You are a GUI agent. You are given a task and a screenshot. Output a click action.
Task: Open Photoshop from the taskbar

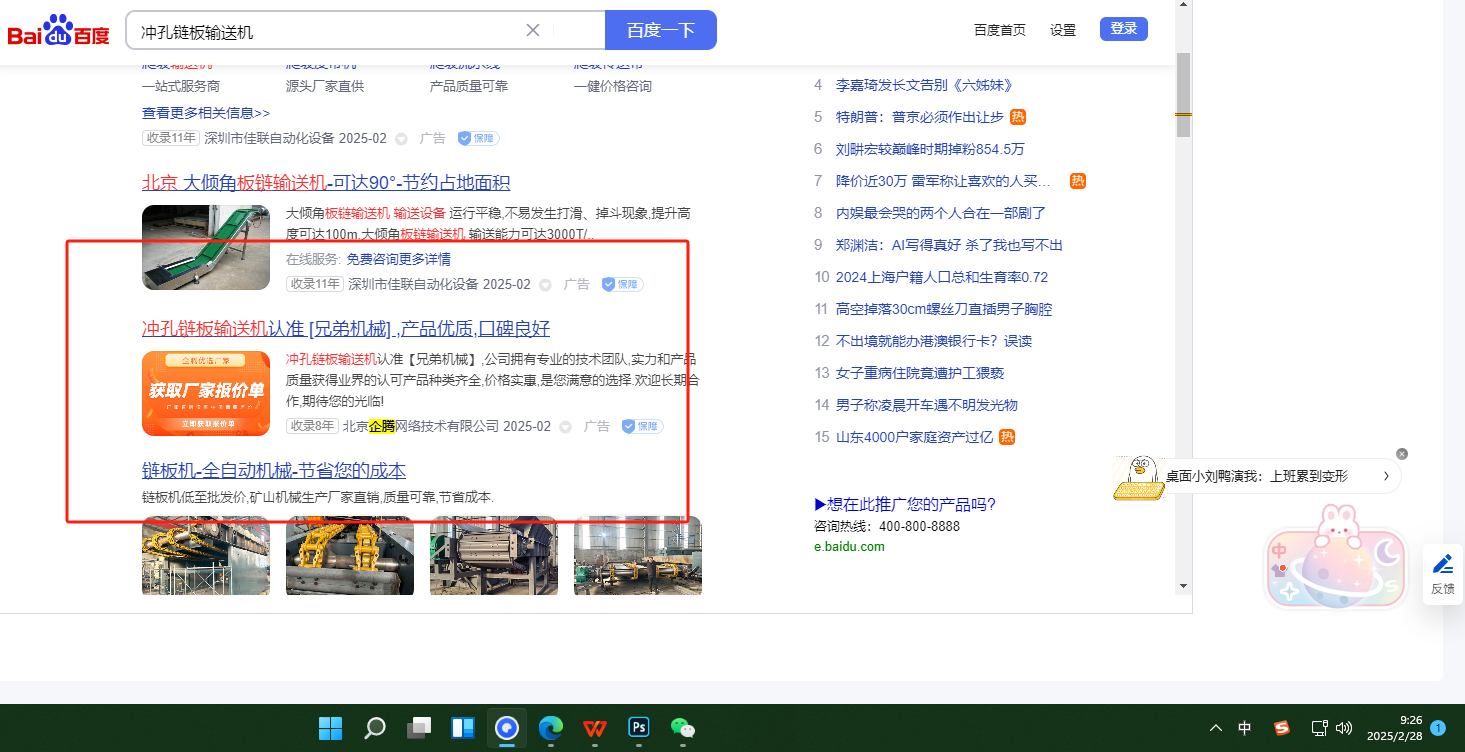639,727
